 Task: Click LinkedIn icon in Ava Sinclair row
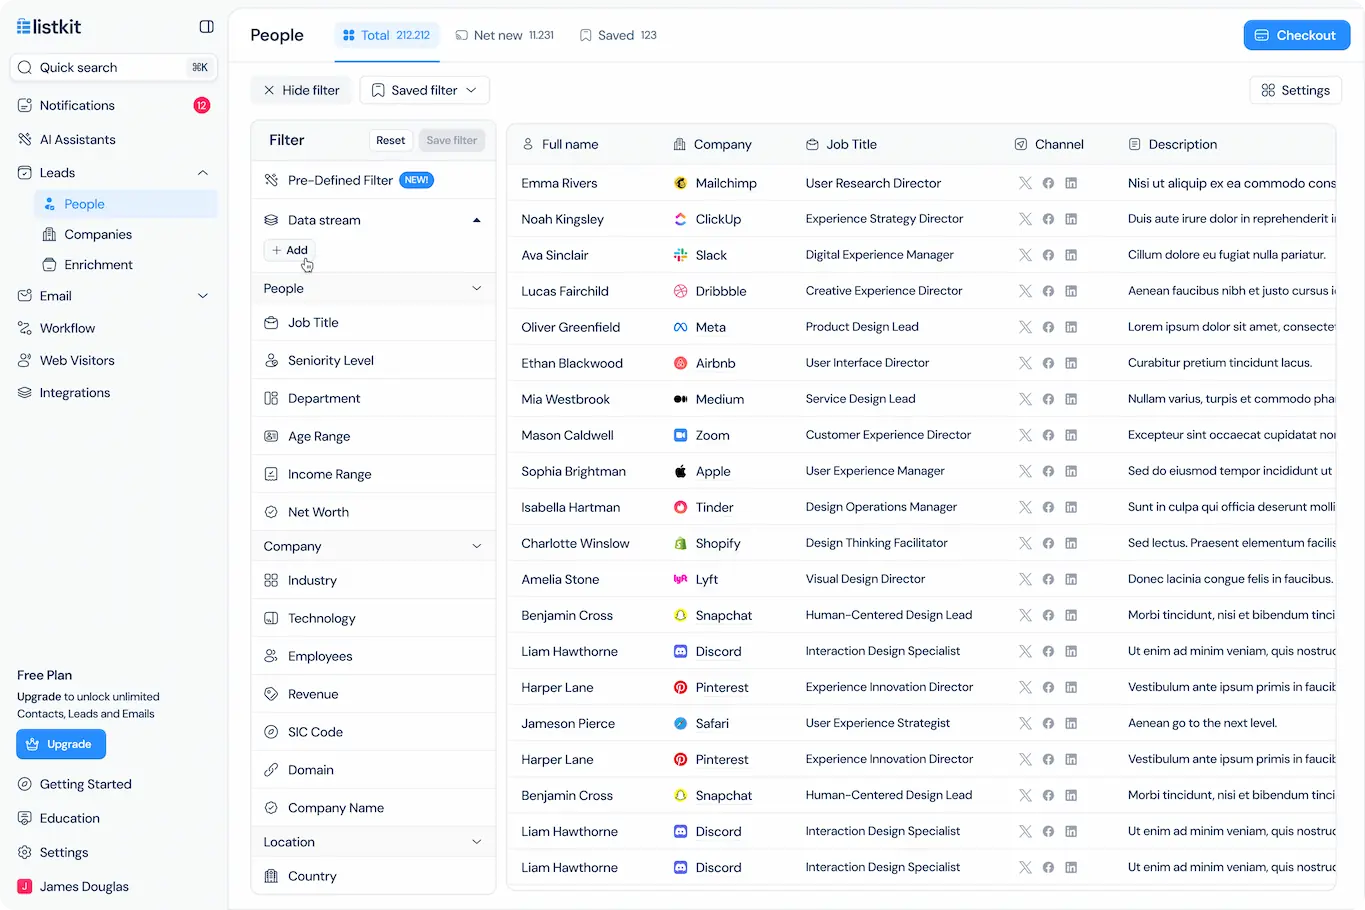[1071, 255]
